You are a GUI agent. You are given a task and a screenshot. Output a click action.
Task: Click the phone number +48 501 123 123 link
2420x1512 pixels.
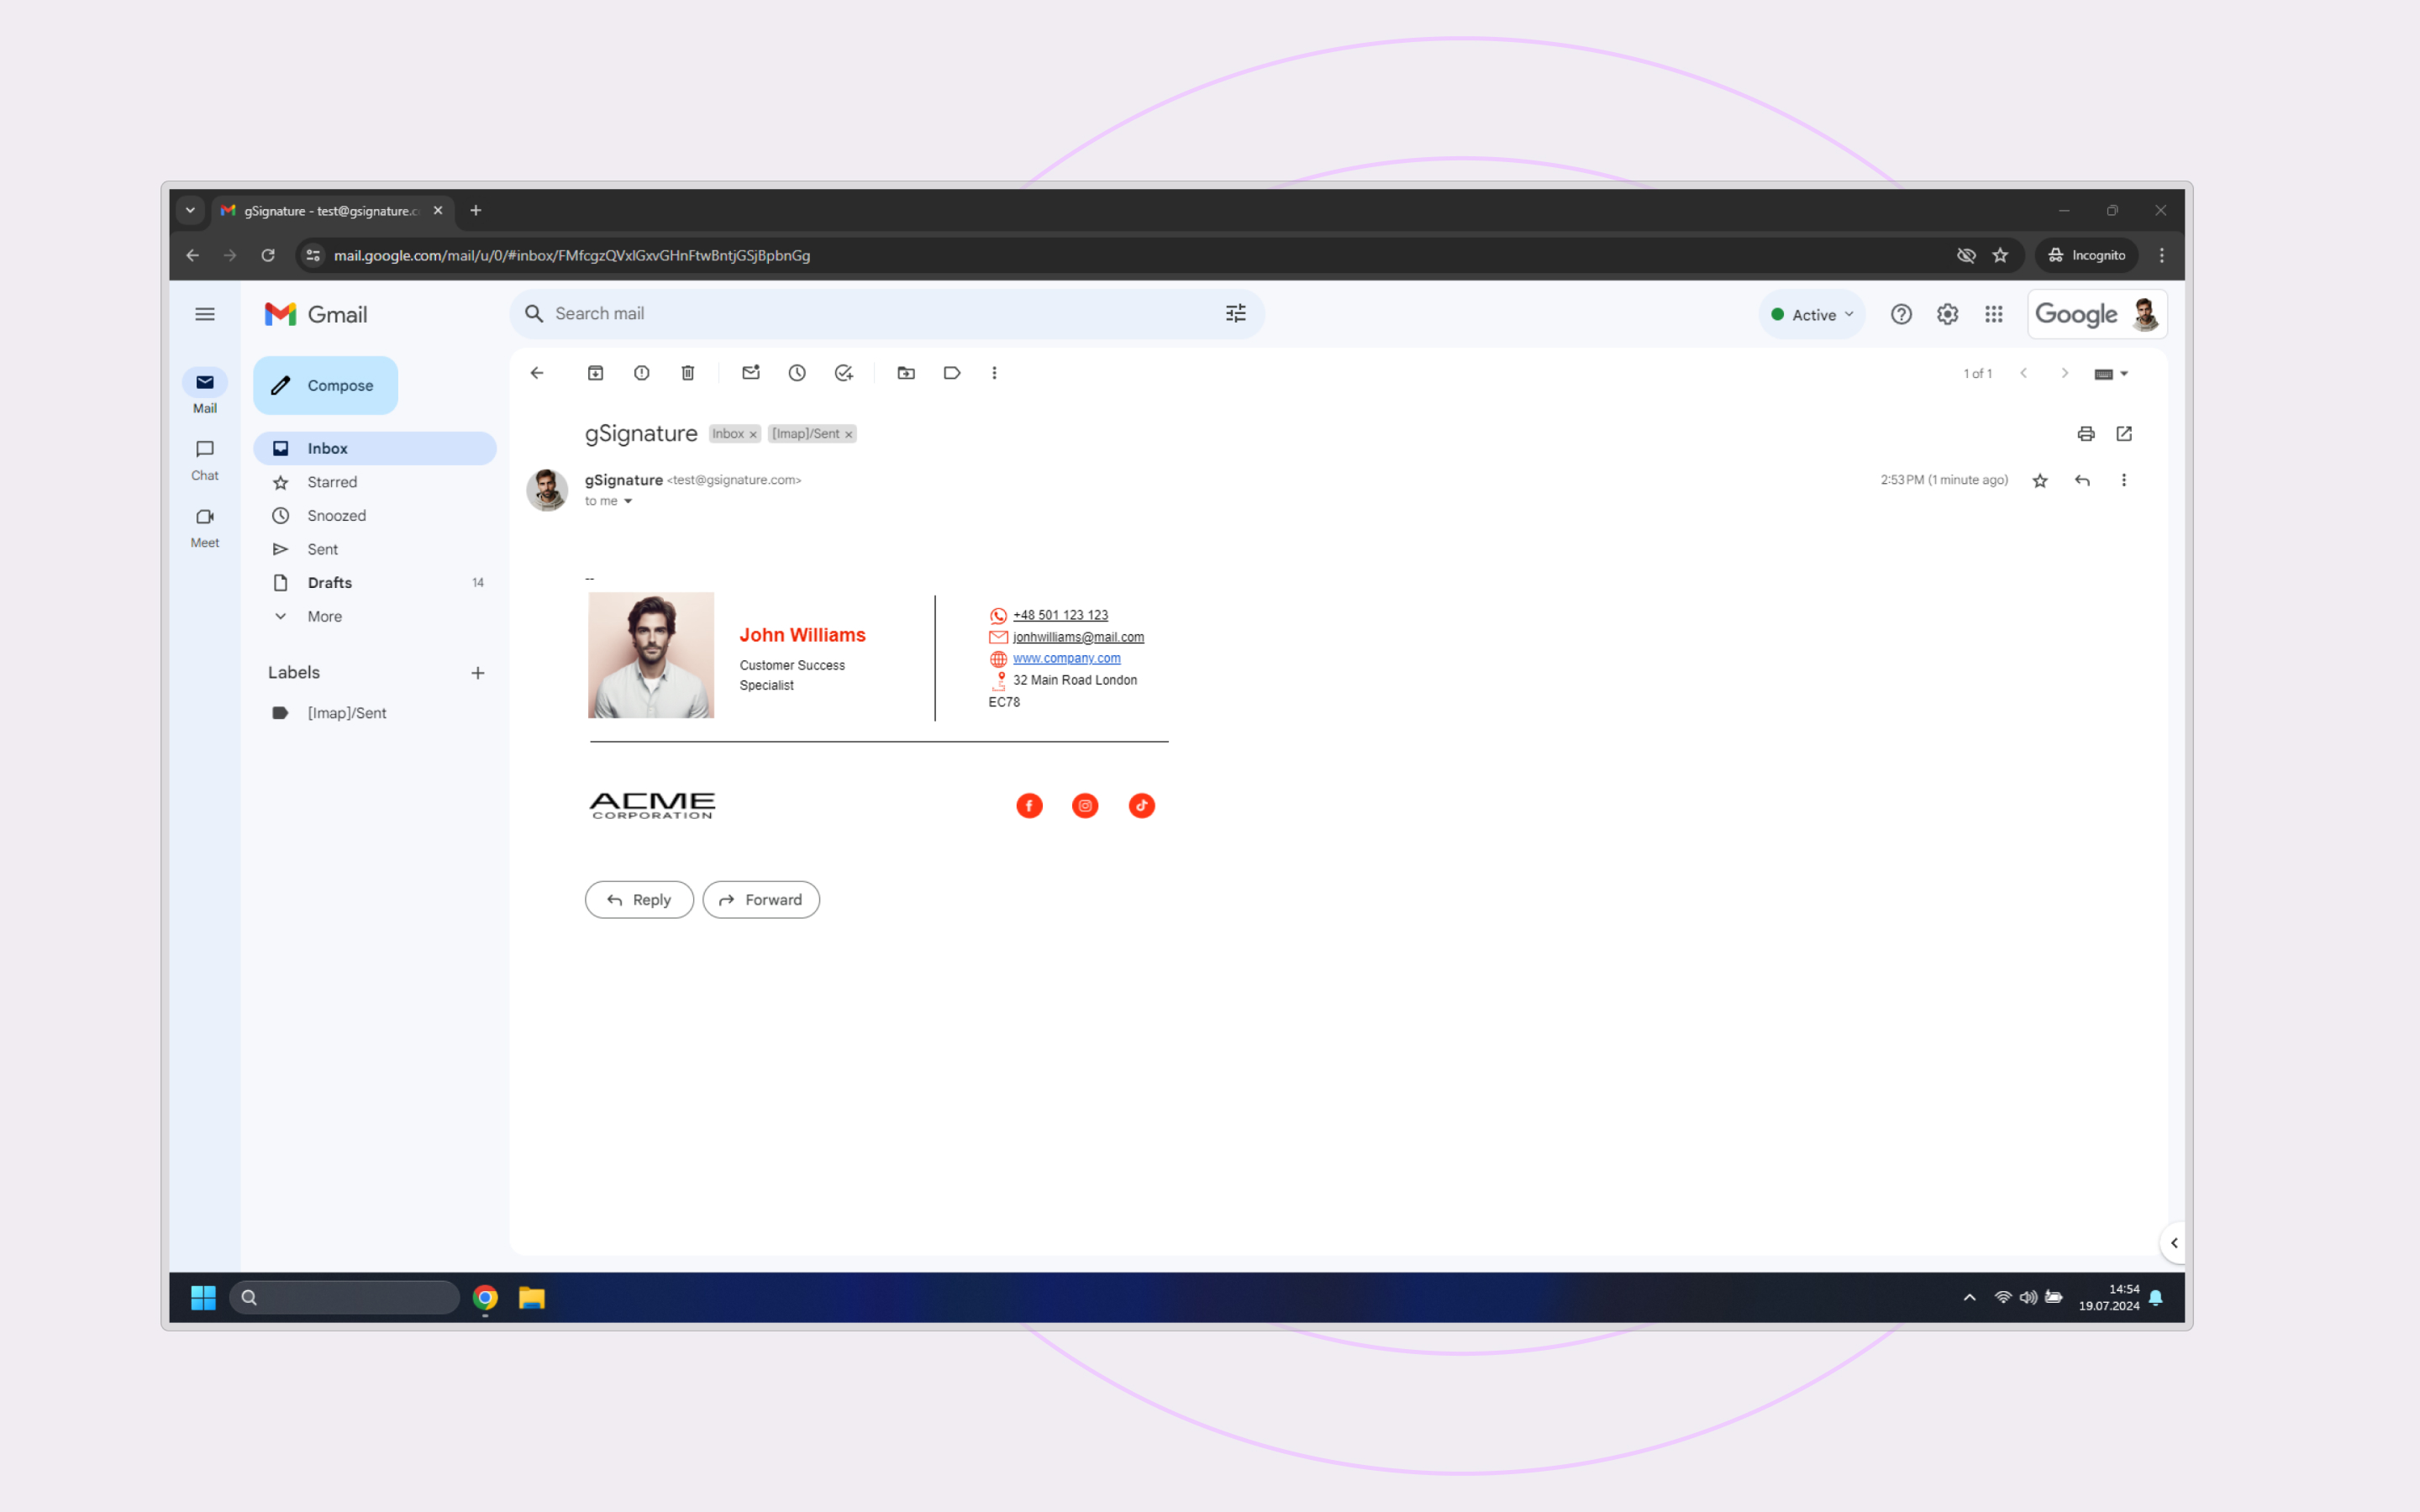point(1060,615)
